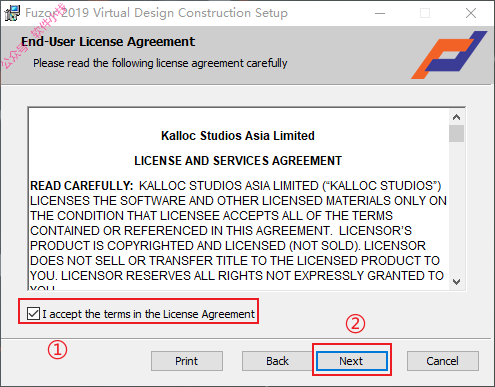495x387 pixels.
Task: Print the license agreement
Action: coord(187,361)
